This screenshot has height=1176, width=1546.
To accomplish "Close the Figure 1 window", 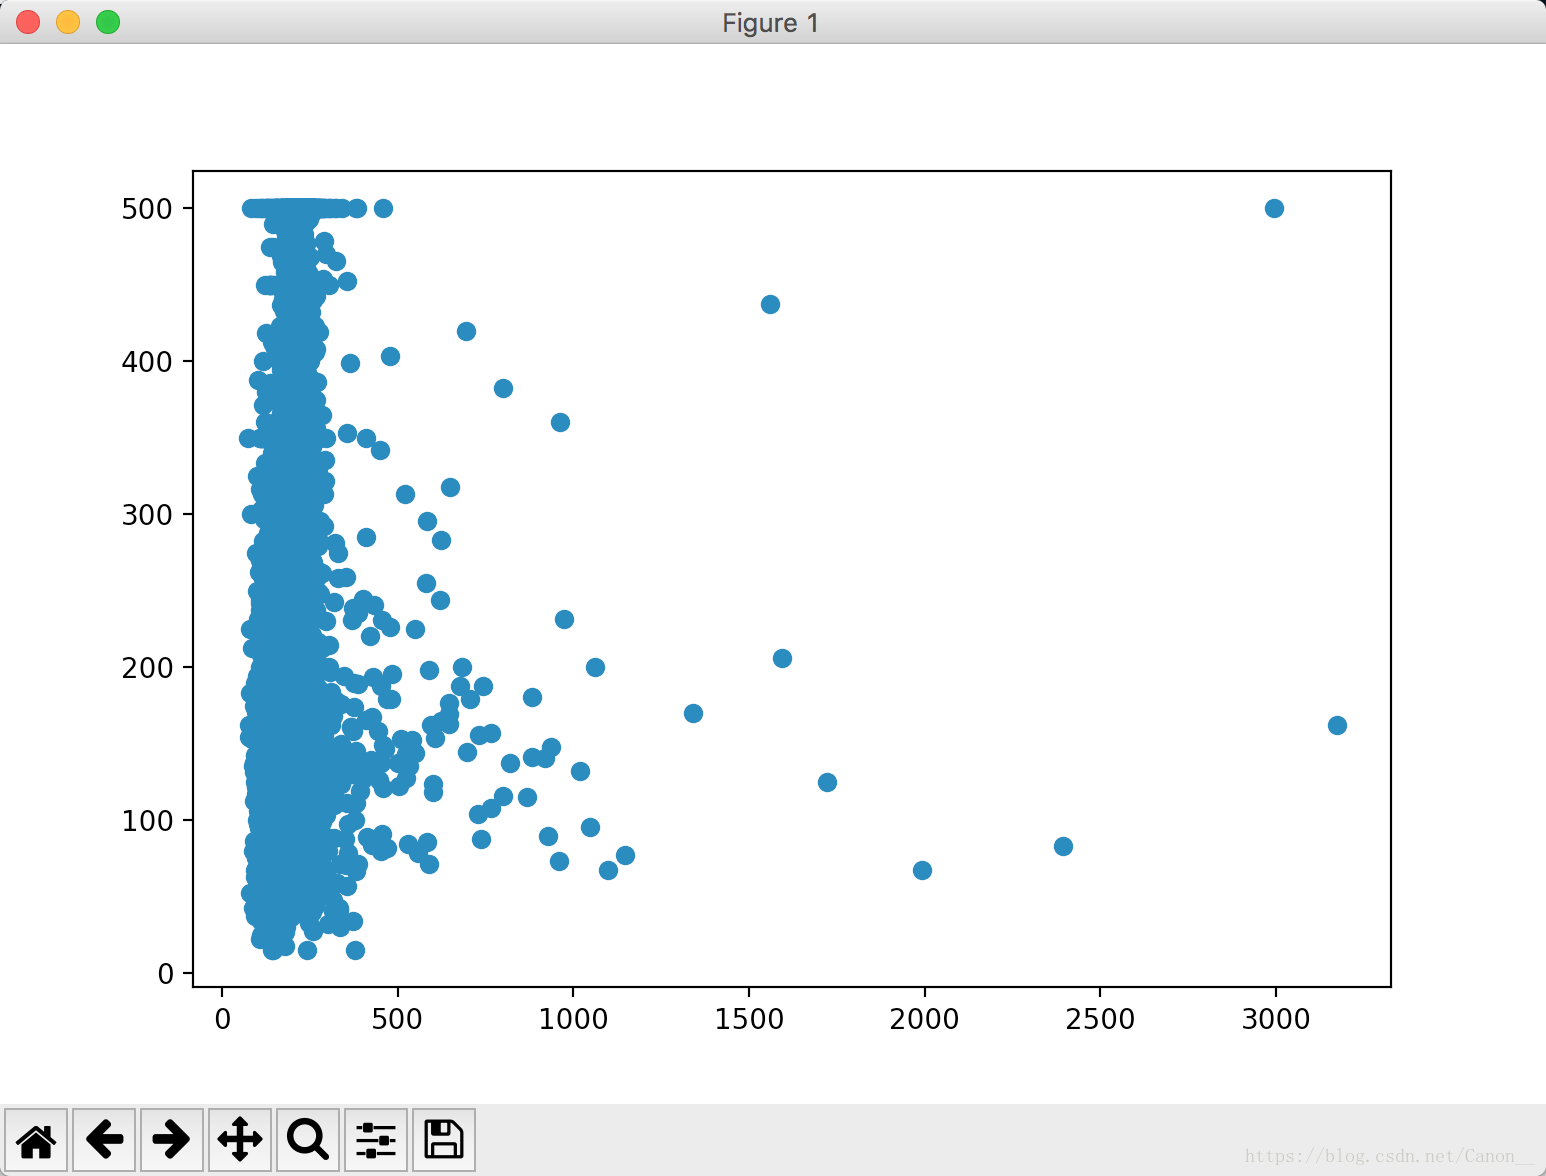I will click(28, 22).
